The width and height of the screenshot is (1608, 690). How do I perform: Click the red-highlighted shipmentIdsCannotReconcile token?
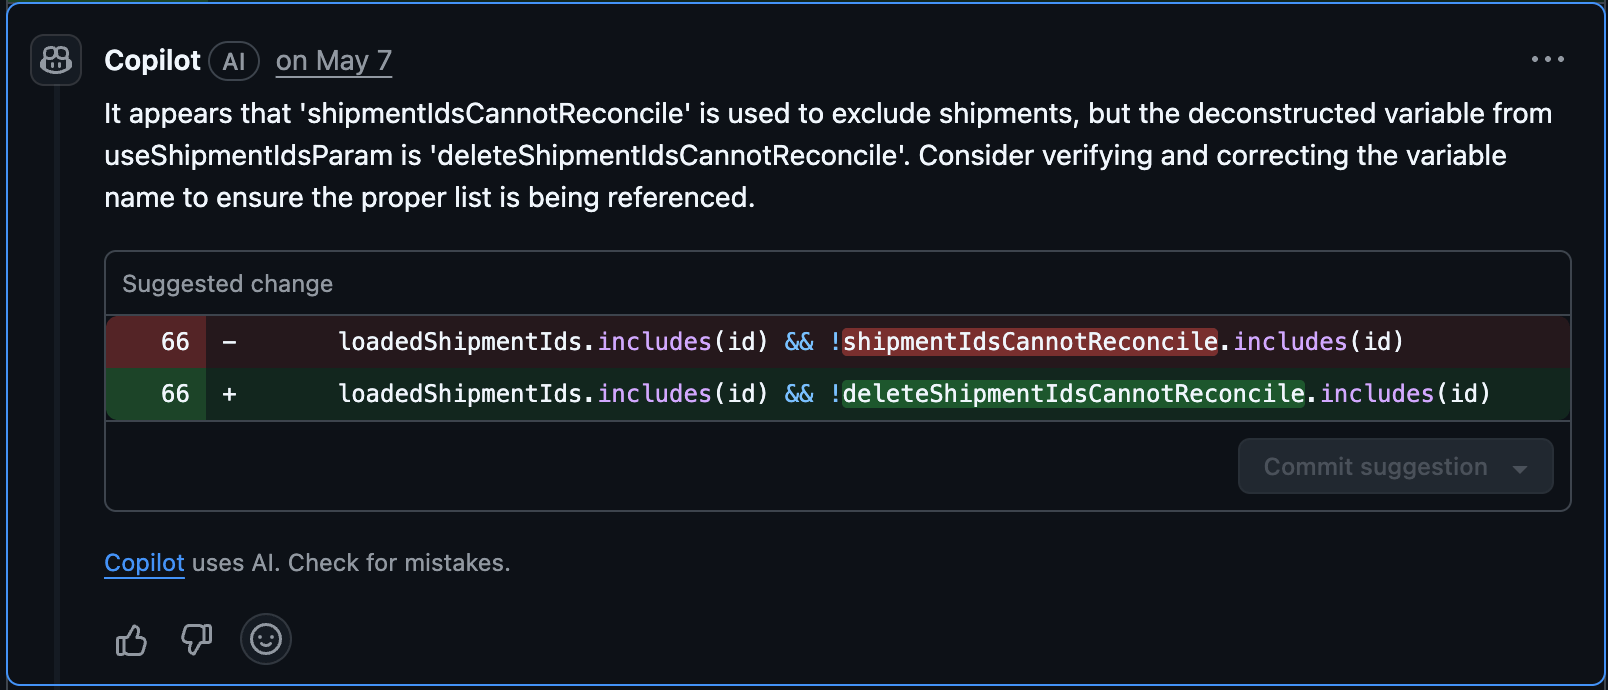point(1030,342)
